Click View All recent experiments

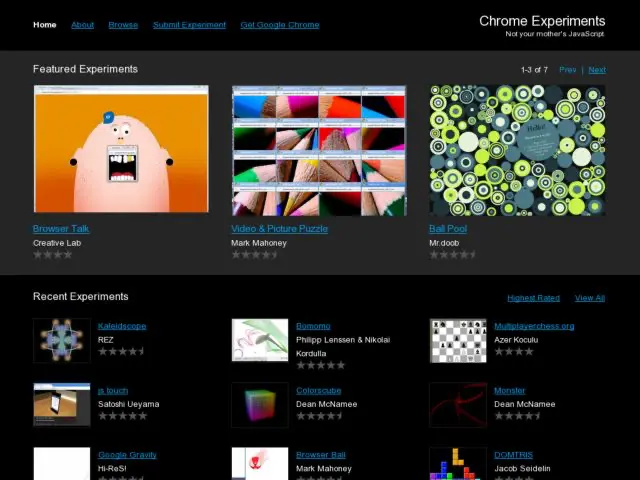click(590, 298)
